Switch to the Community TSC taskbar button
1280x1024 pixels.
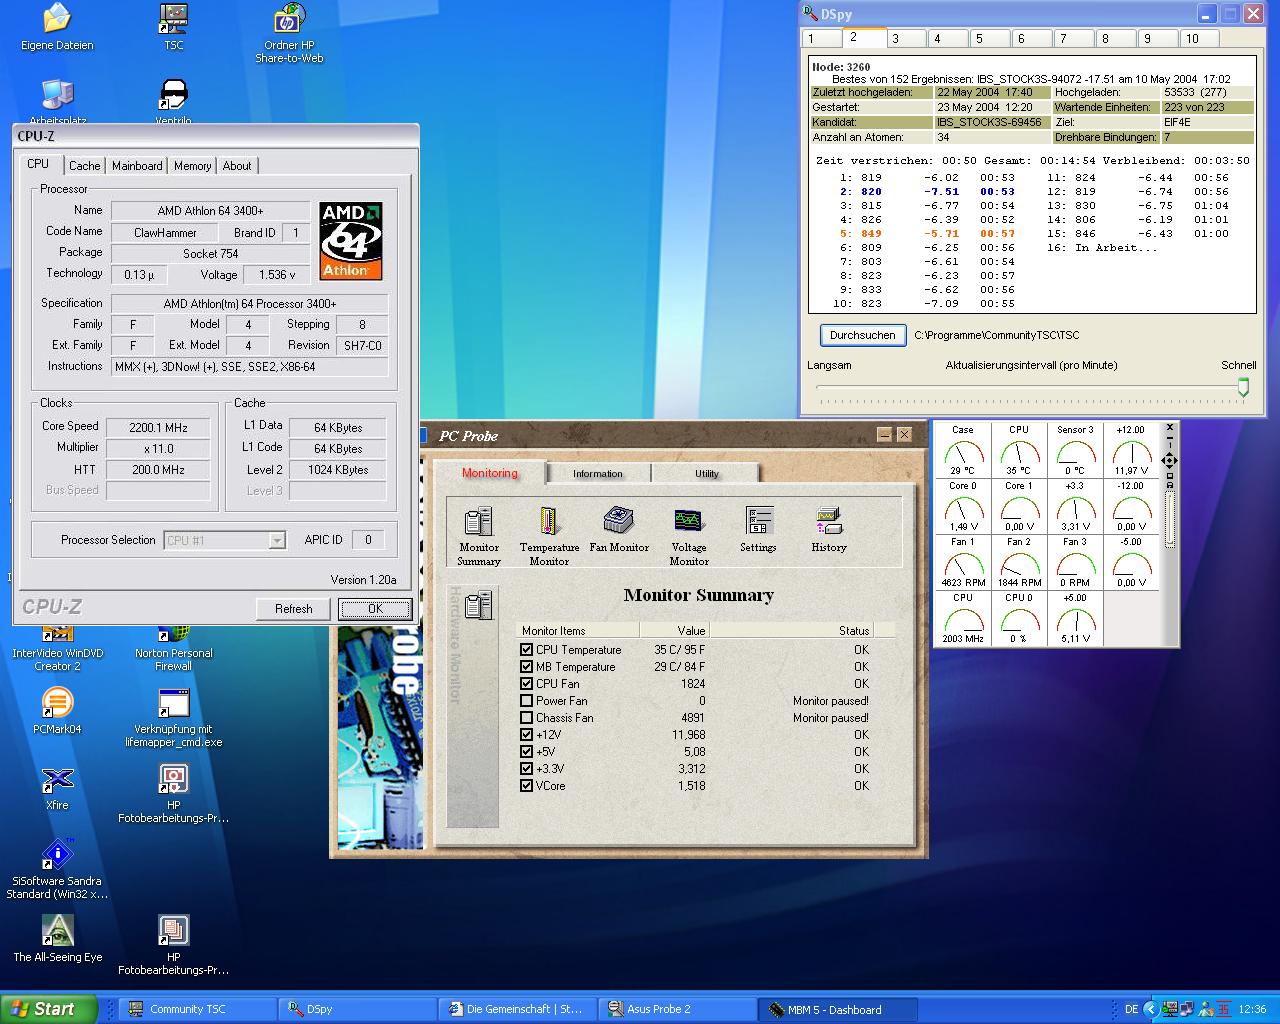tap(198, 1009)
